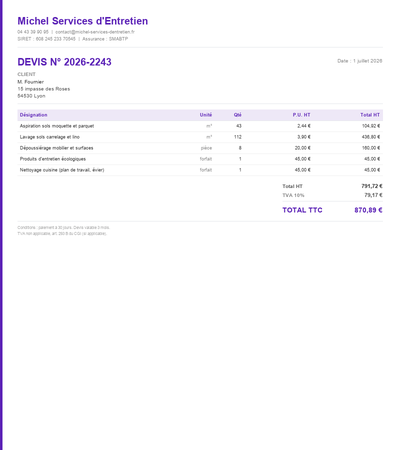
Task: Click unit price 3,90 €
Action: click(304, 137)
